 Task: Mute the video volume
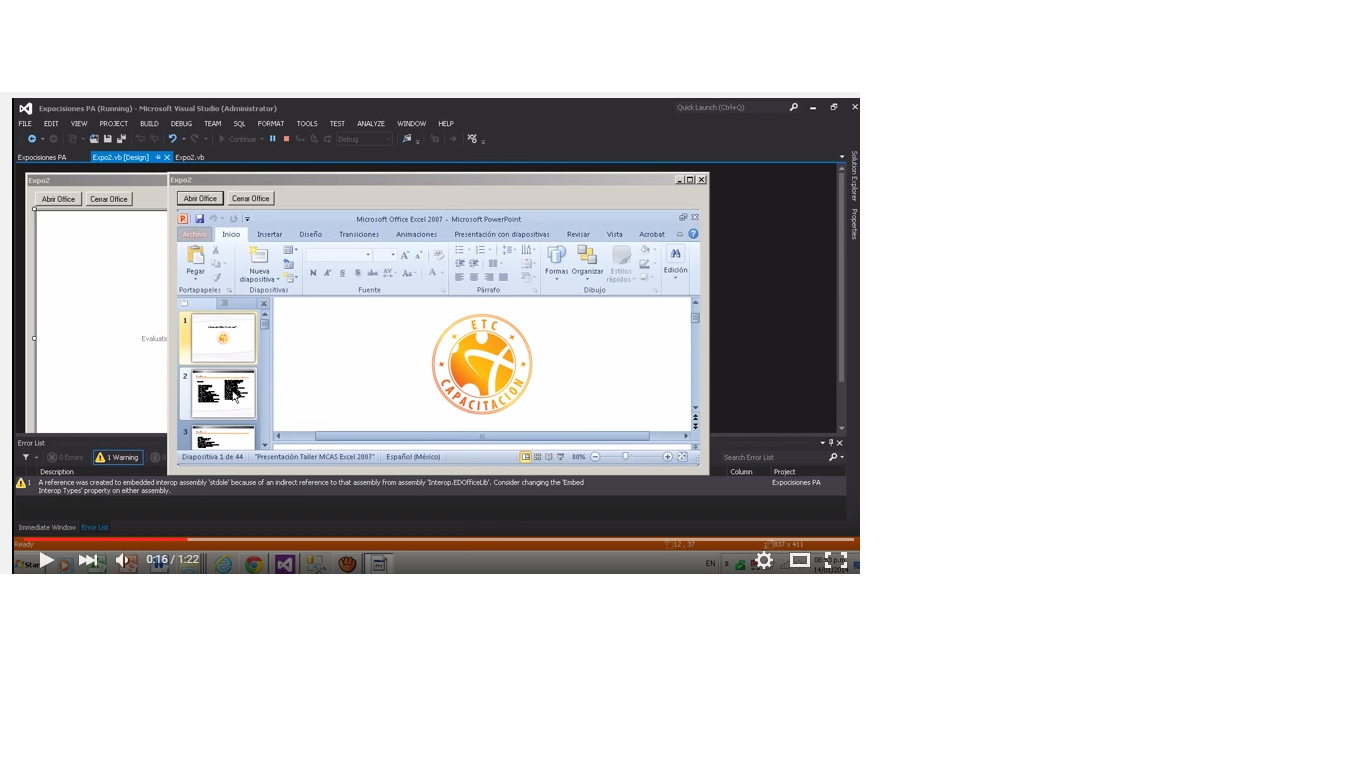coord(124,560)
